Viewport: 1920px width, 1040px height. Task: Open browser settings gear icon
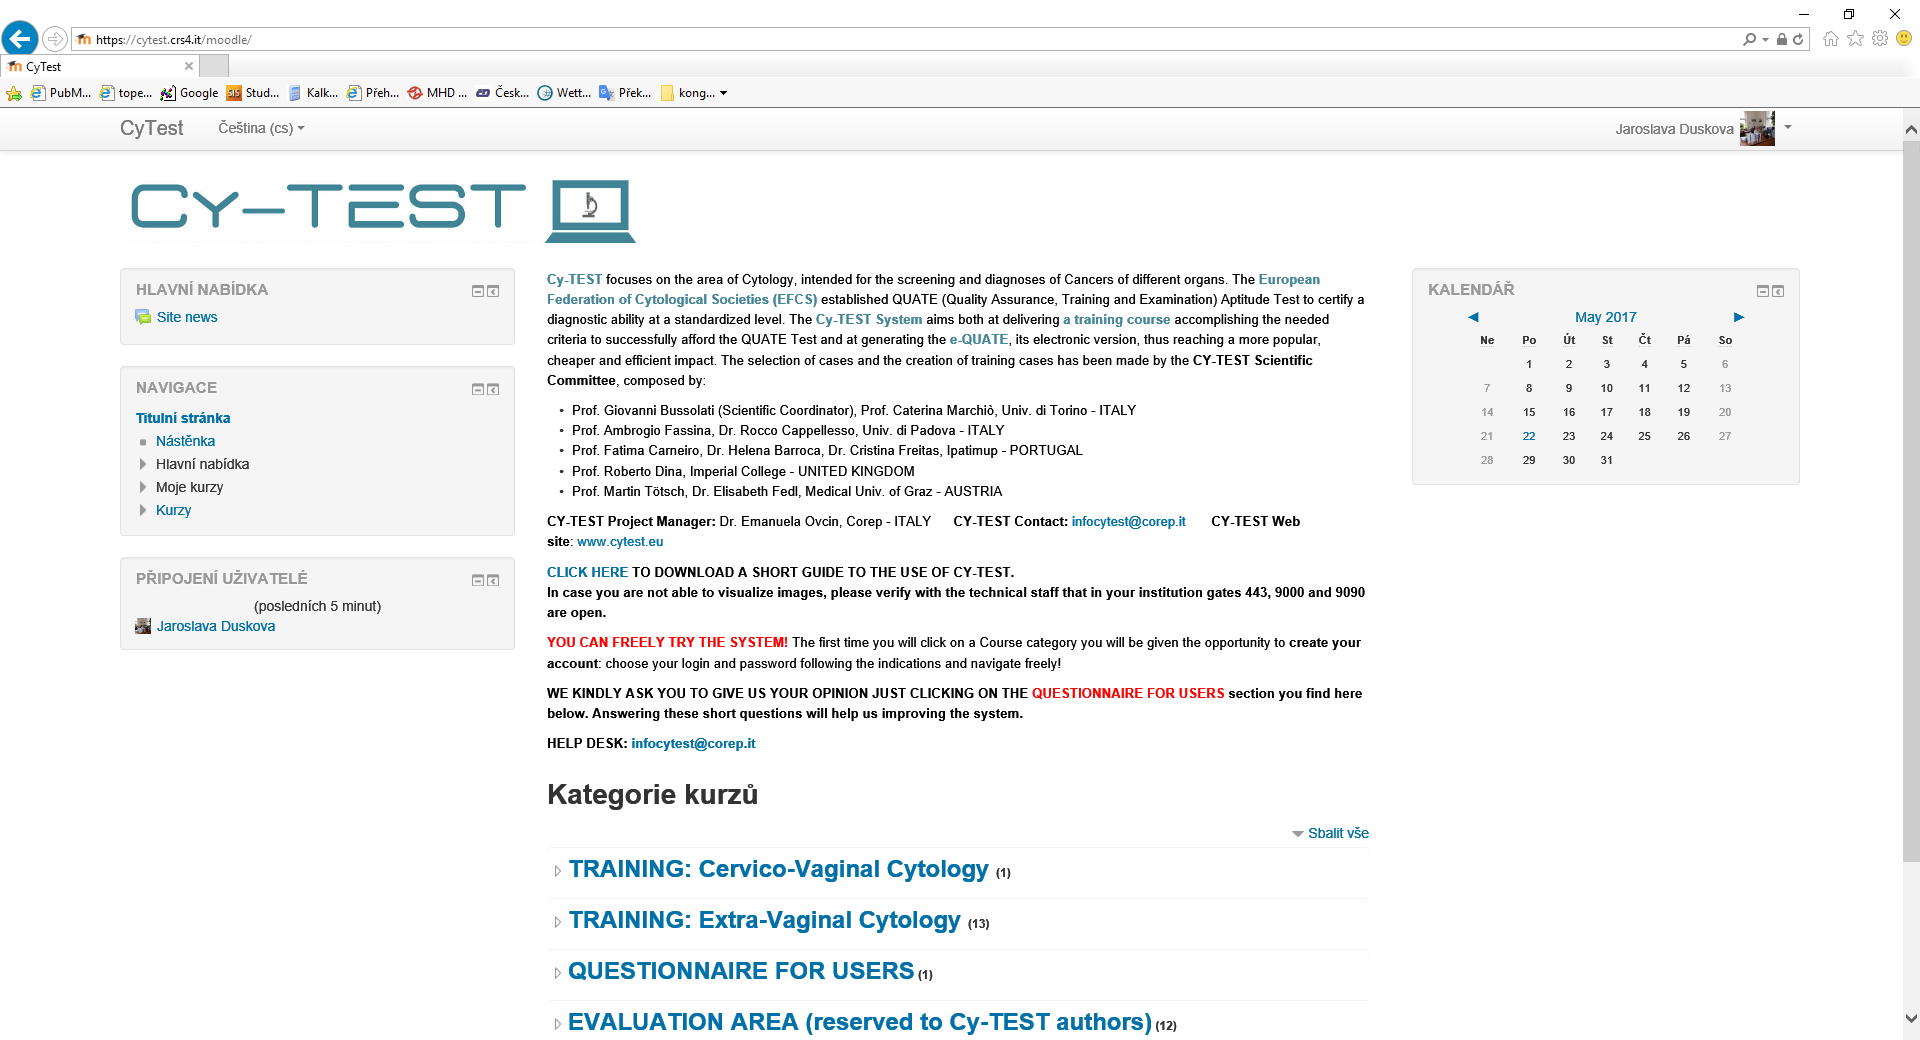point(1880,39)
